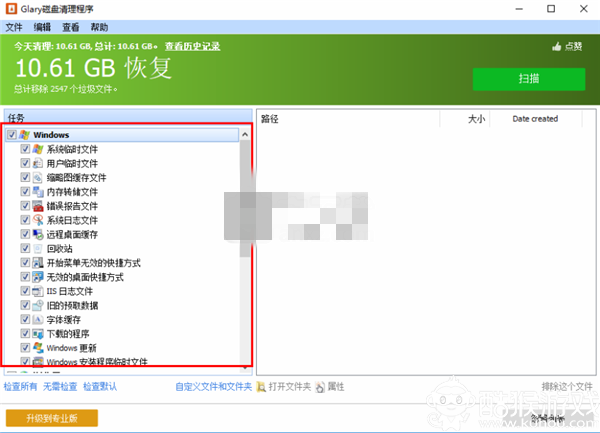Click the 系统临时文件 icon
The width and height of the screenshot is (600, 433).
coord(38,149)
